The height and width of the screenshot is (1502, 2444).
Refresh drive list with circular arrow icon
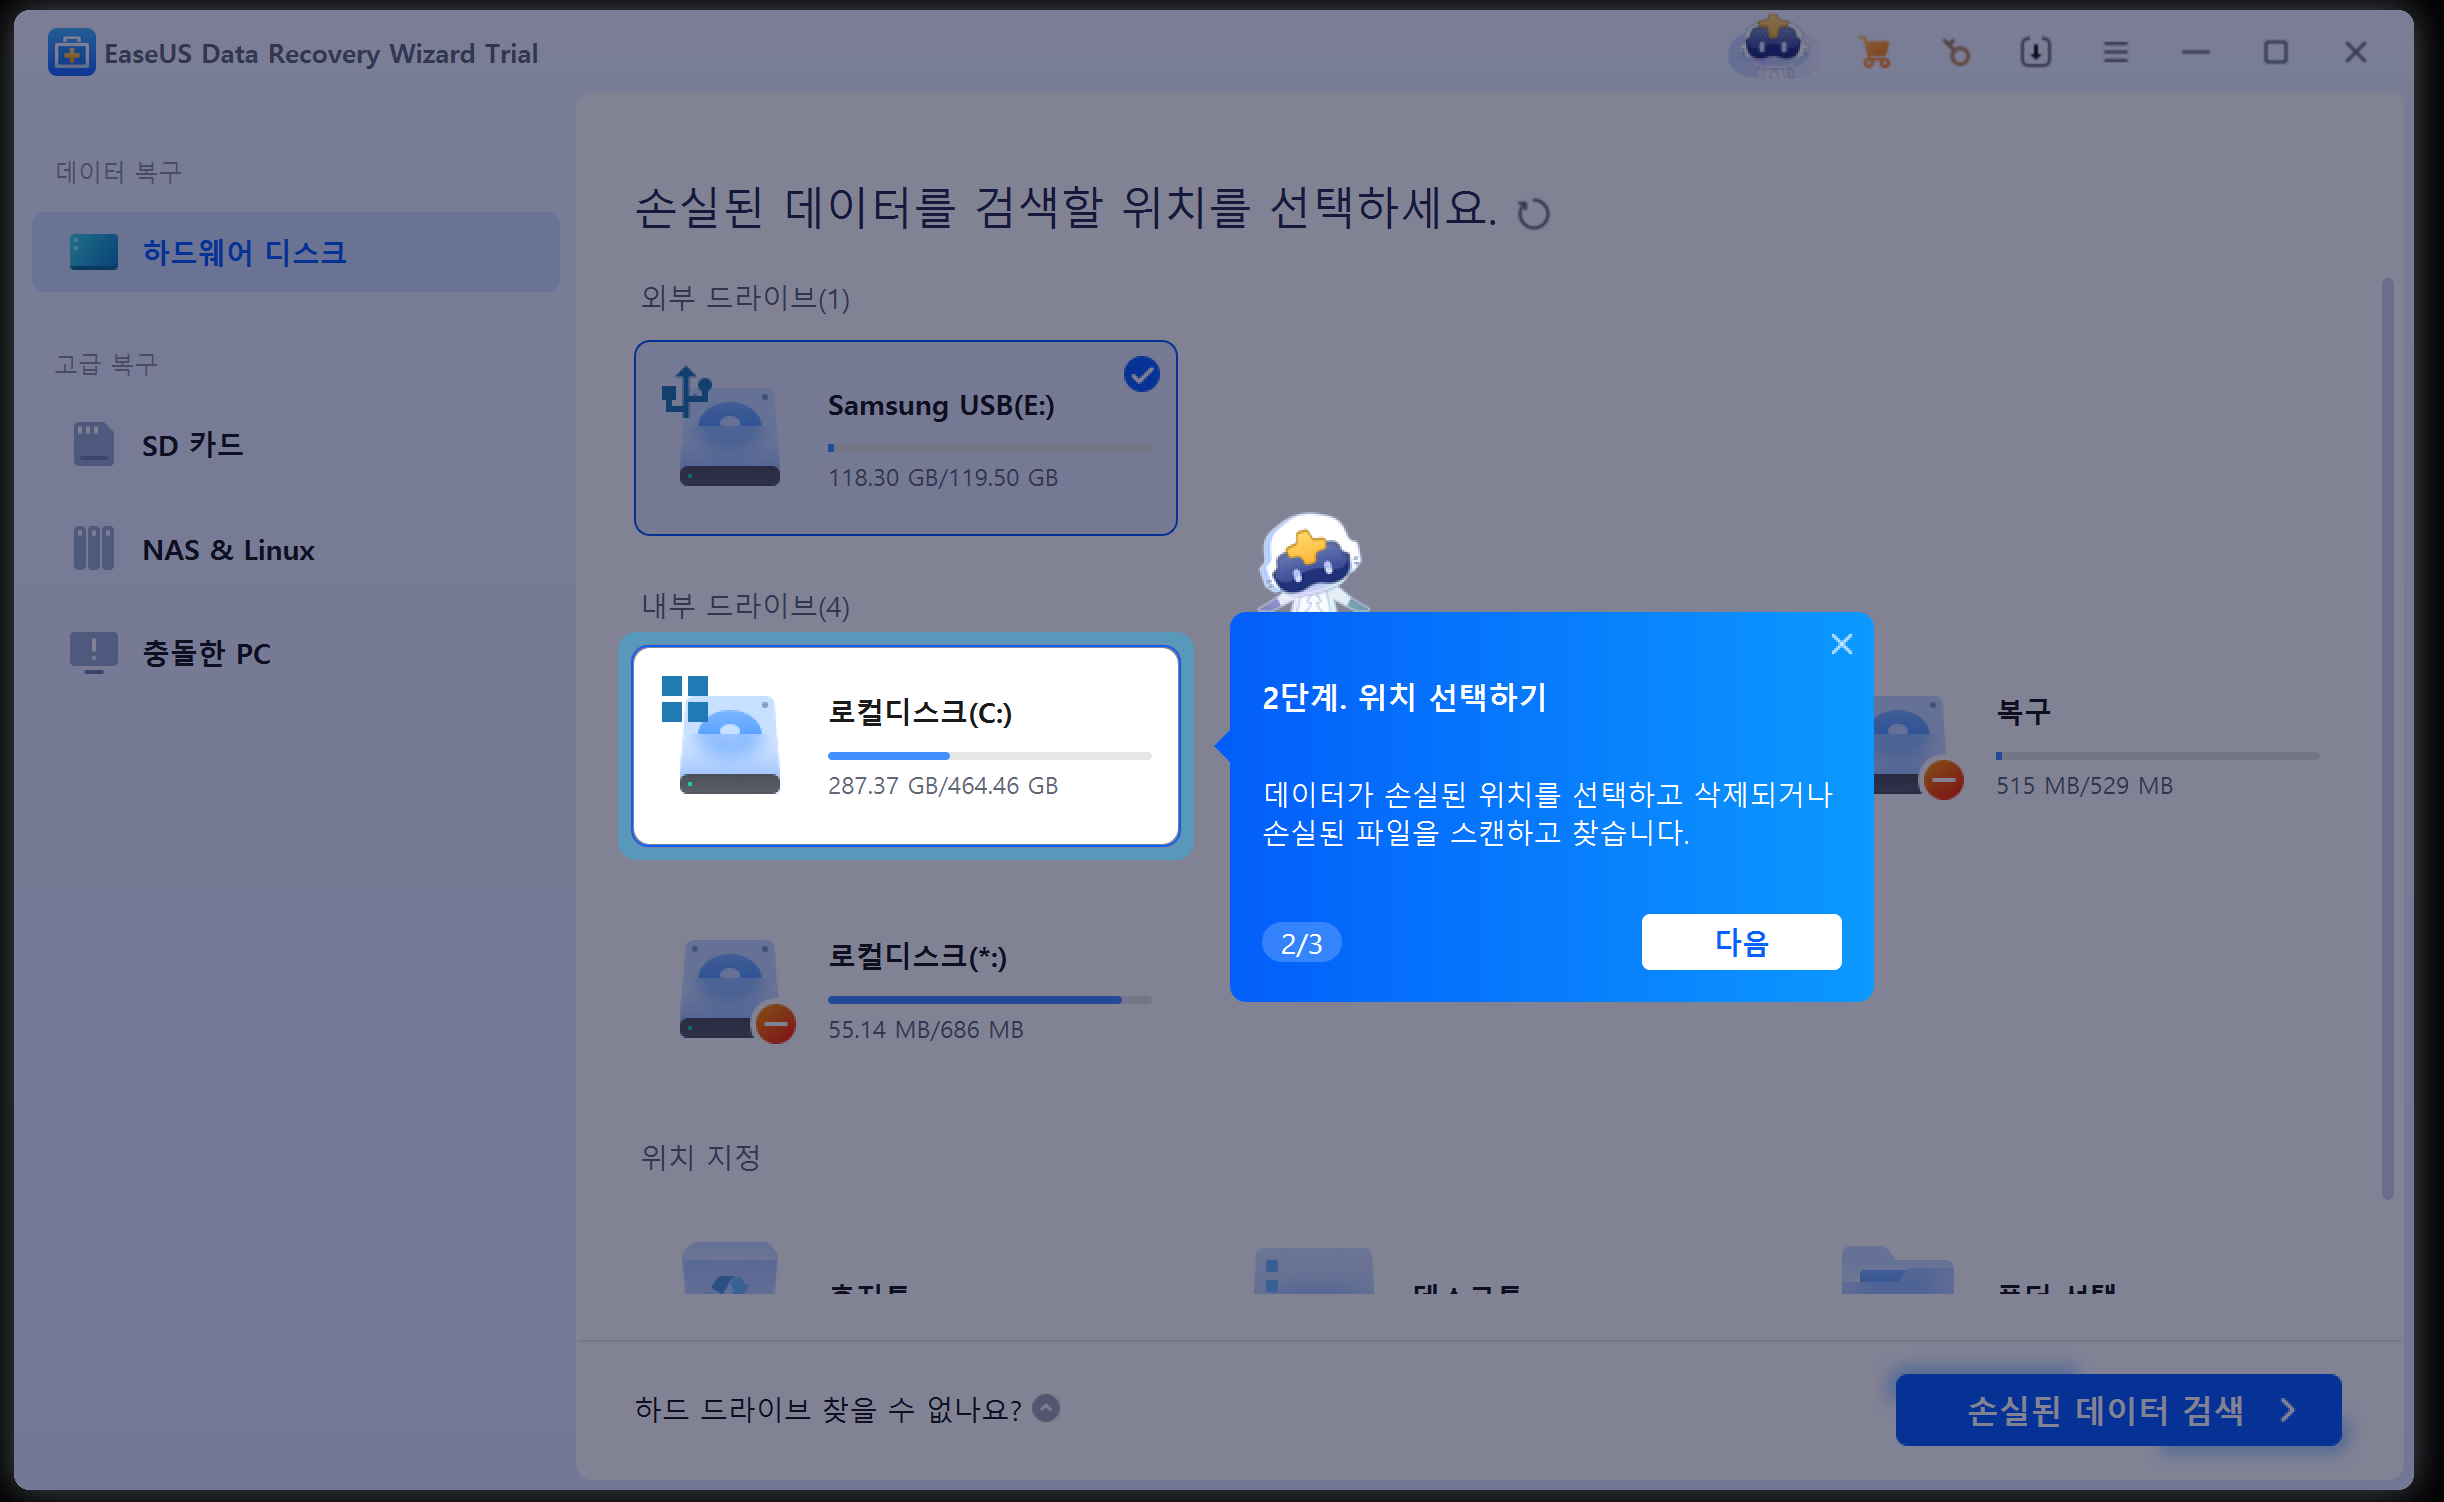[x=1533, y=214]
